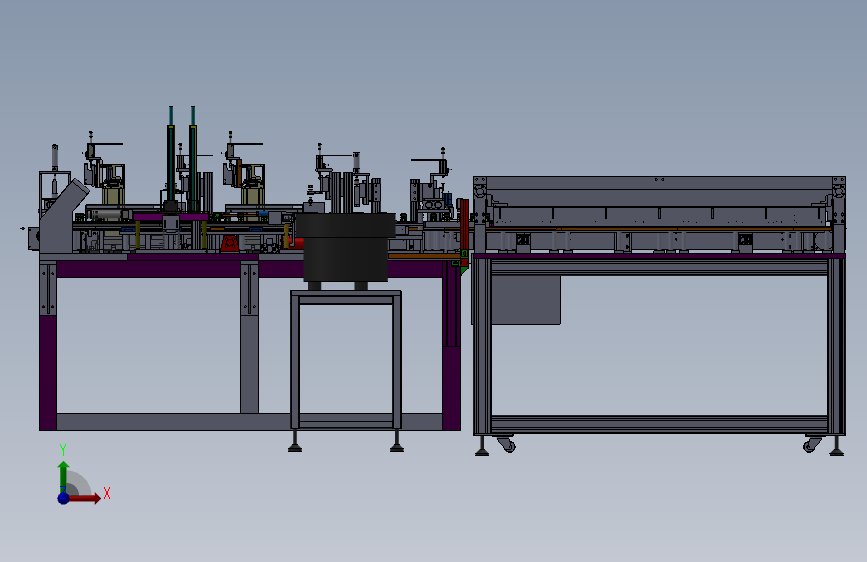Select the right caster wheel of right frame
Screen dimensions: 867x562
[812, 444]
